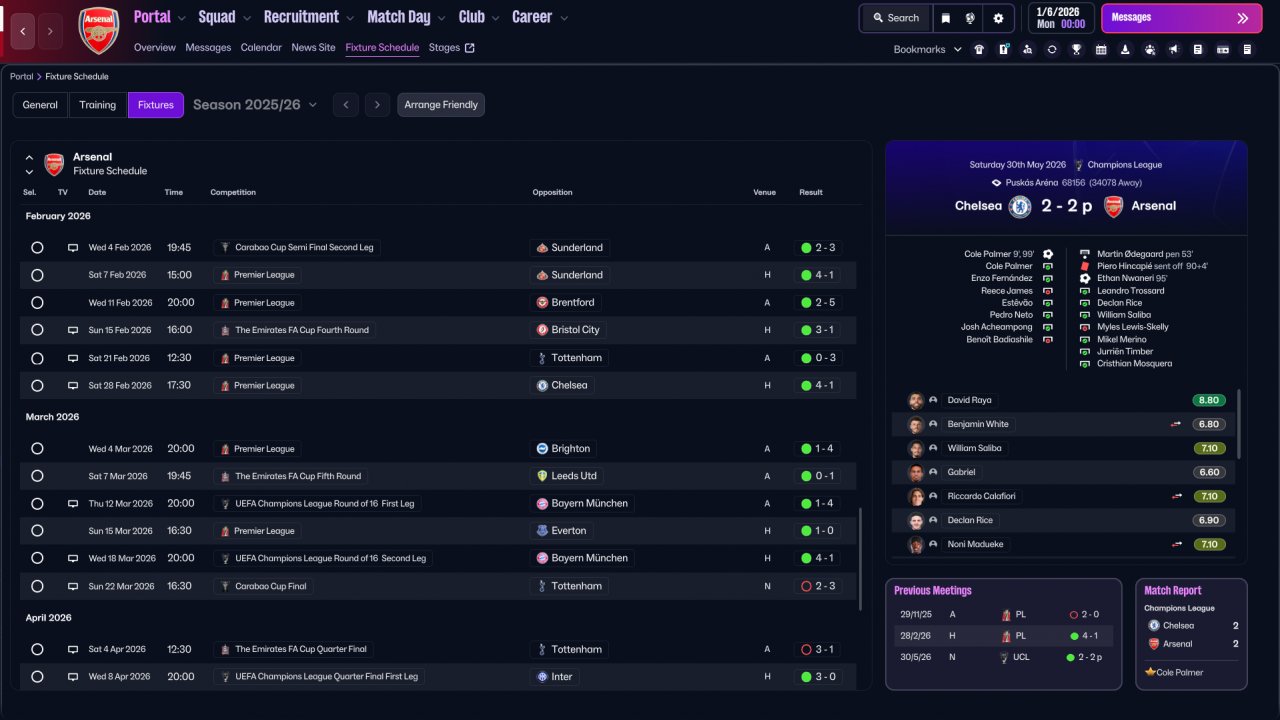The width and height of the screenshot is (1280, 720).
Task: Click the Arrange Friendly button
Action: coord(441,105)
